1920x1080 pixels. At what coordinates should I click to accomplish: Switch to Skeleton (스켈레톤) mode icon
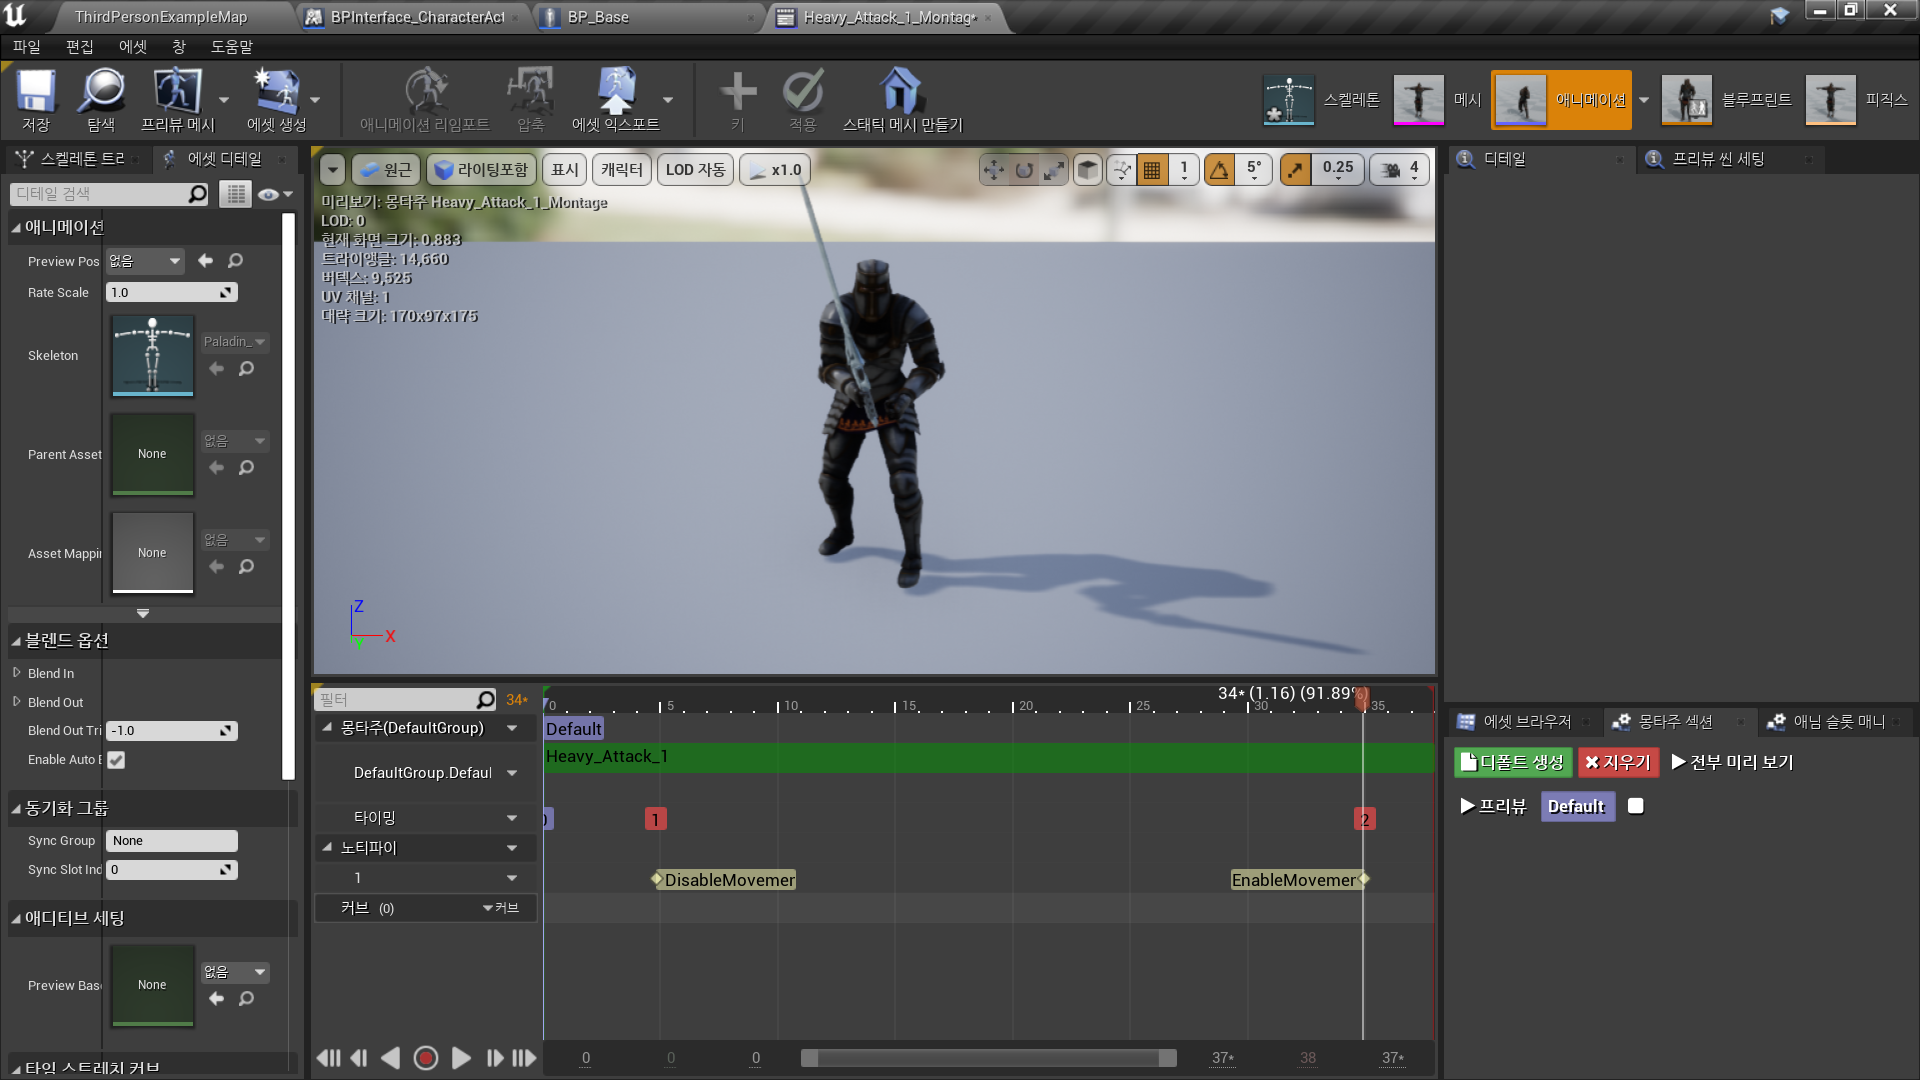[x=1288, y=99]
